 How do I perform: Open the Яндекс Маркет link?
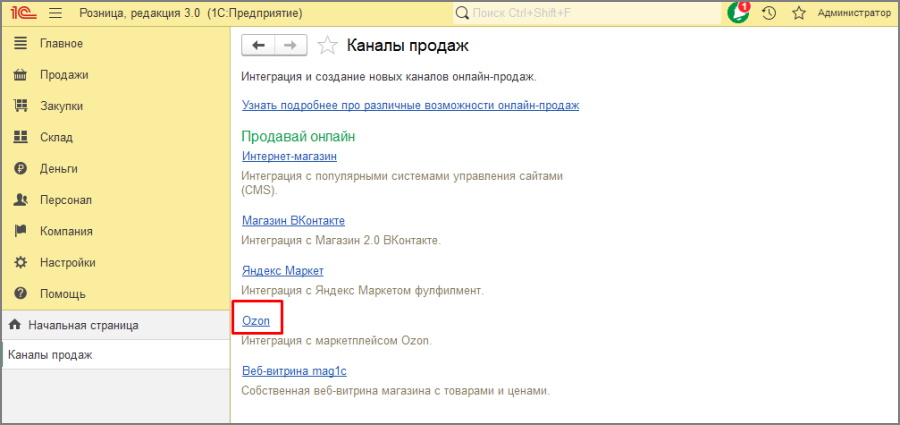[x=283, y=271]
